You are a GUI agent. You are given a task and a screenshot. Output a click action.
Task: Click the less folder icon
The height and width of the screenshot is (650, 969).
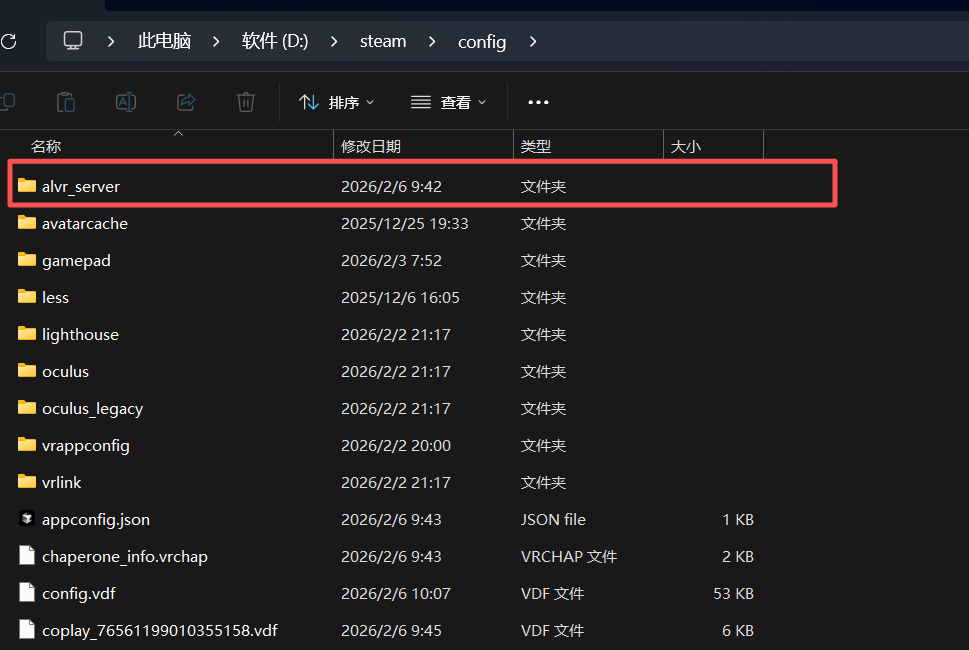pyautogui.click(x=27, y=297)
